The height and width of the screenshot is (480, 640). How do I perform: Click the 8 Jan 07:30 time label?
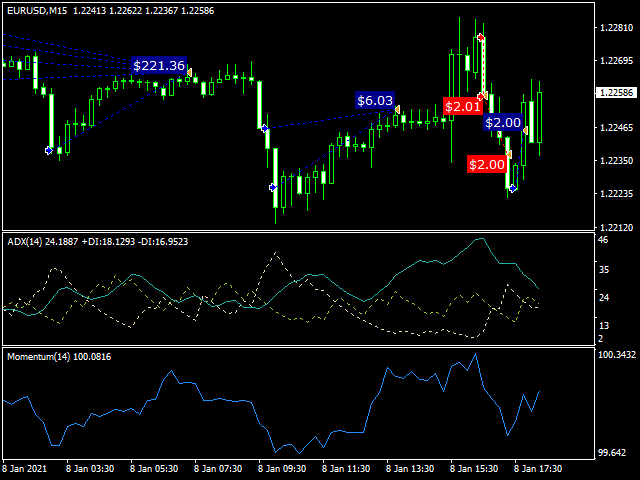click(x=218, y=469)
